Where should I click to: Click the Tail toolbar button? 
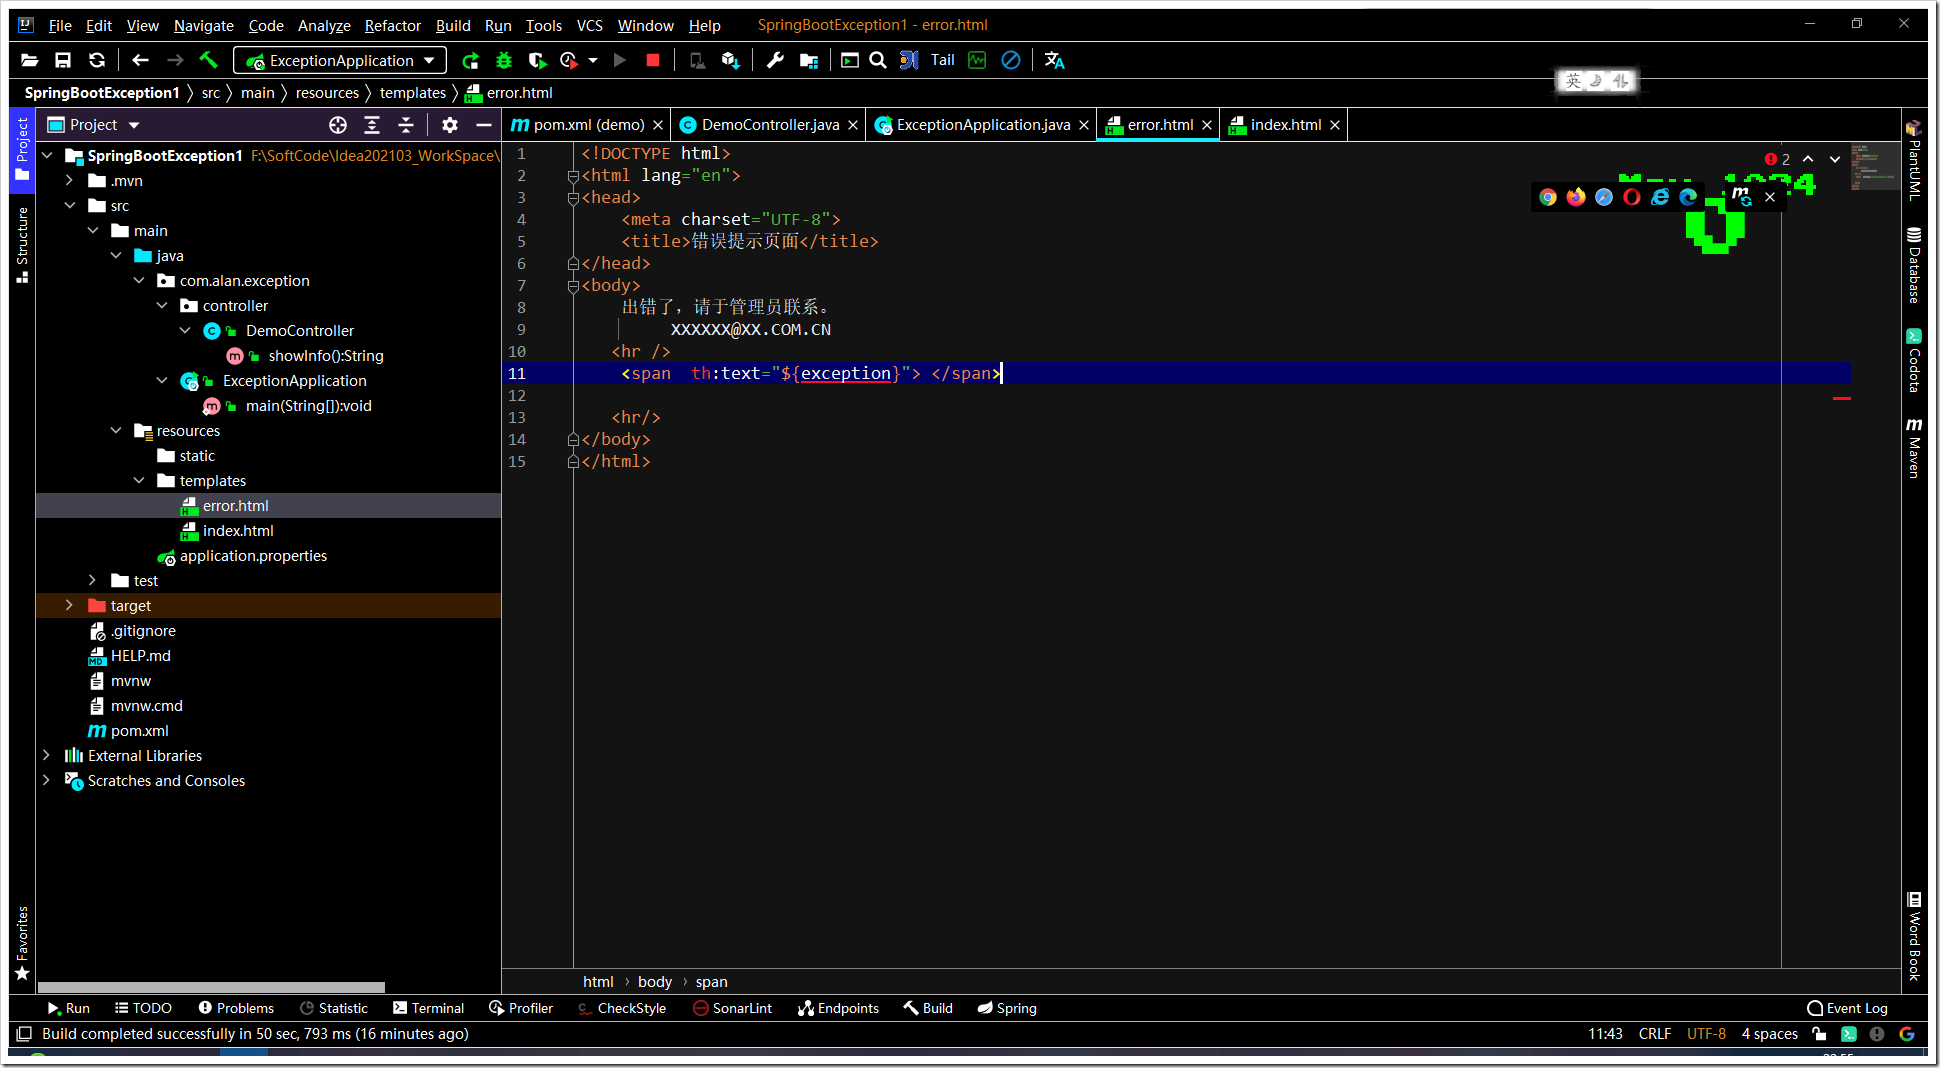(x=943, y=60)
